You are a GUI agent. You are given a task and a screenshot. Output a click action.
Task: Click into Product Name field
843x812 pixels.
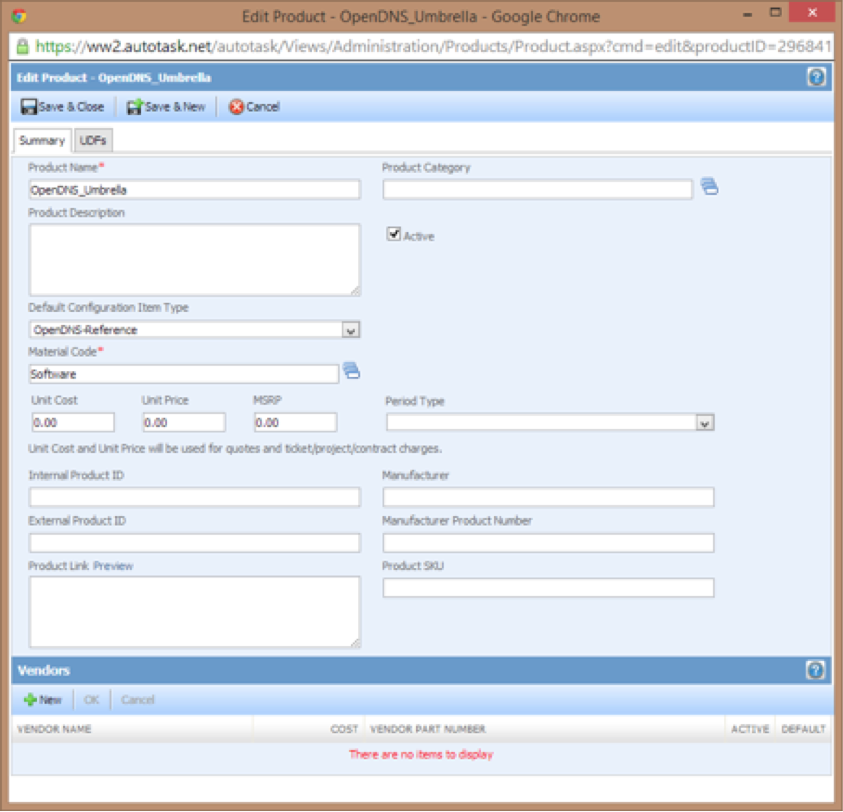195,190
